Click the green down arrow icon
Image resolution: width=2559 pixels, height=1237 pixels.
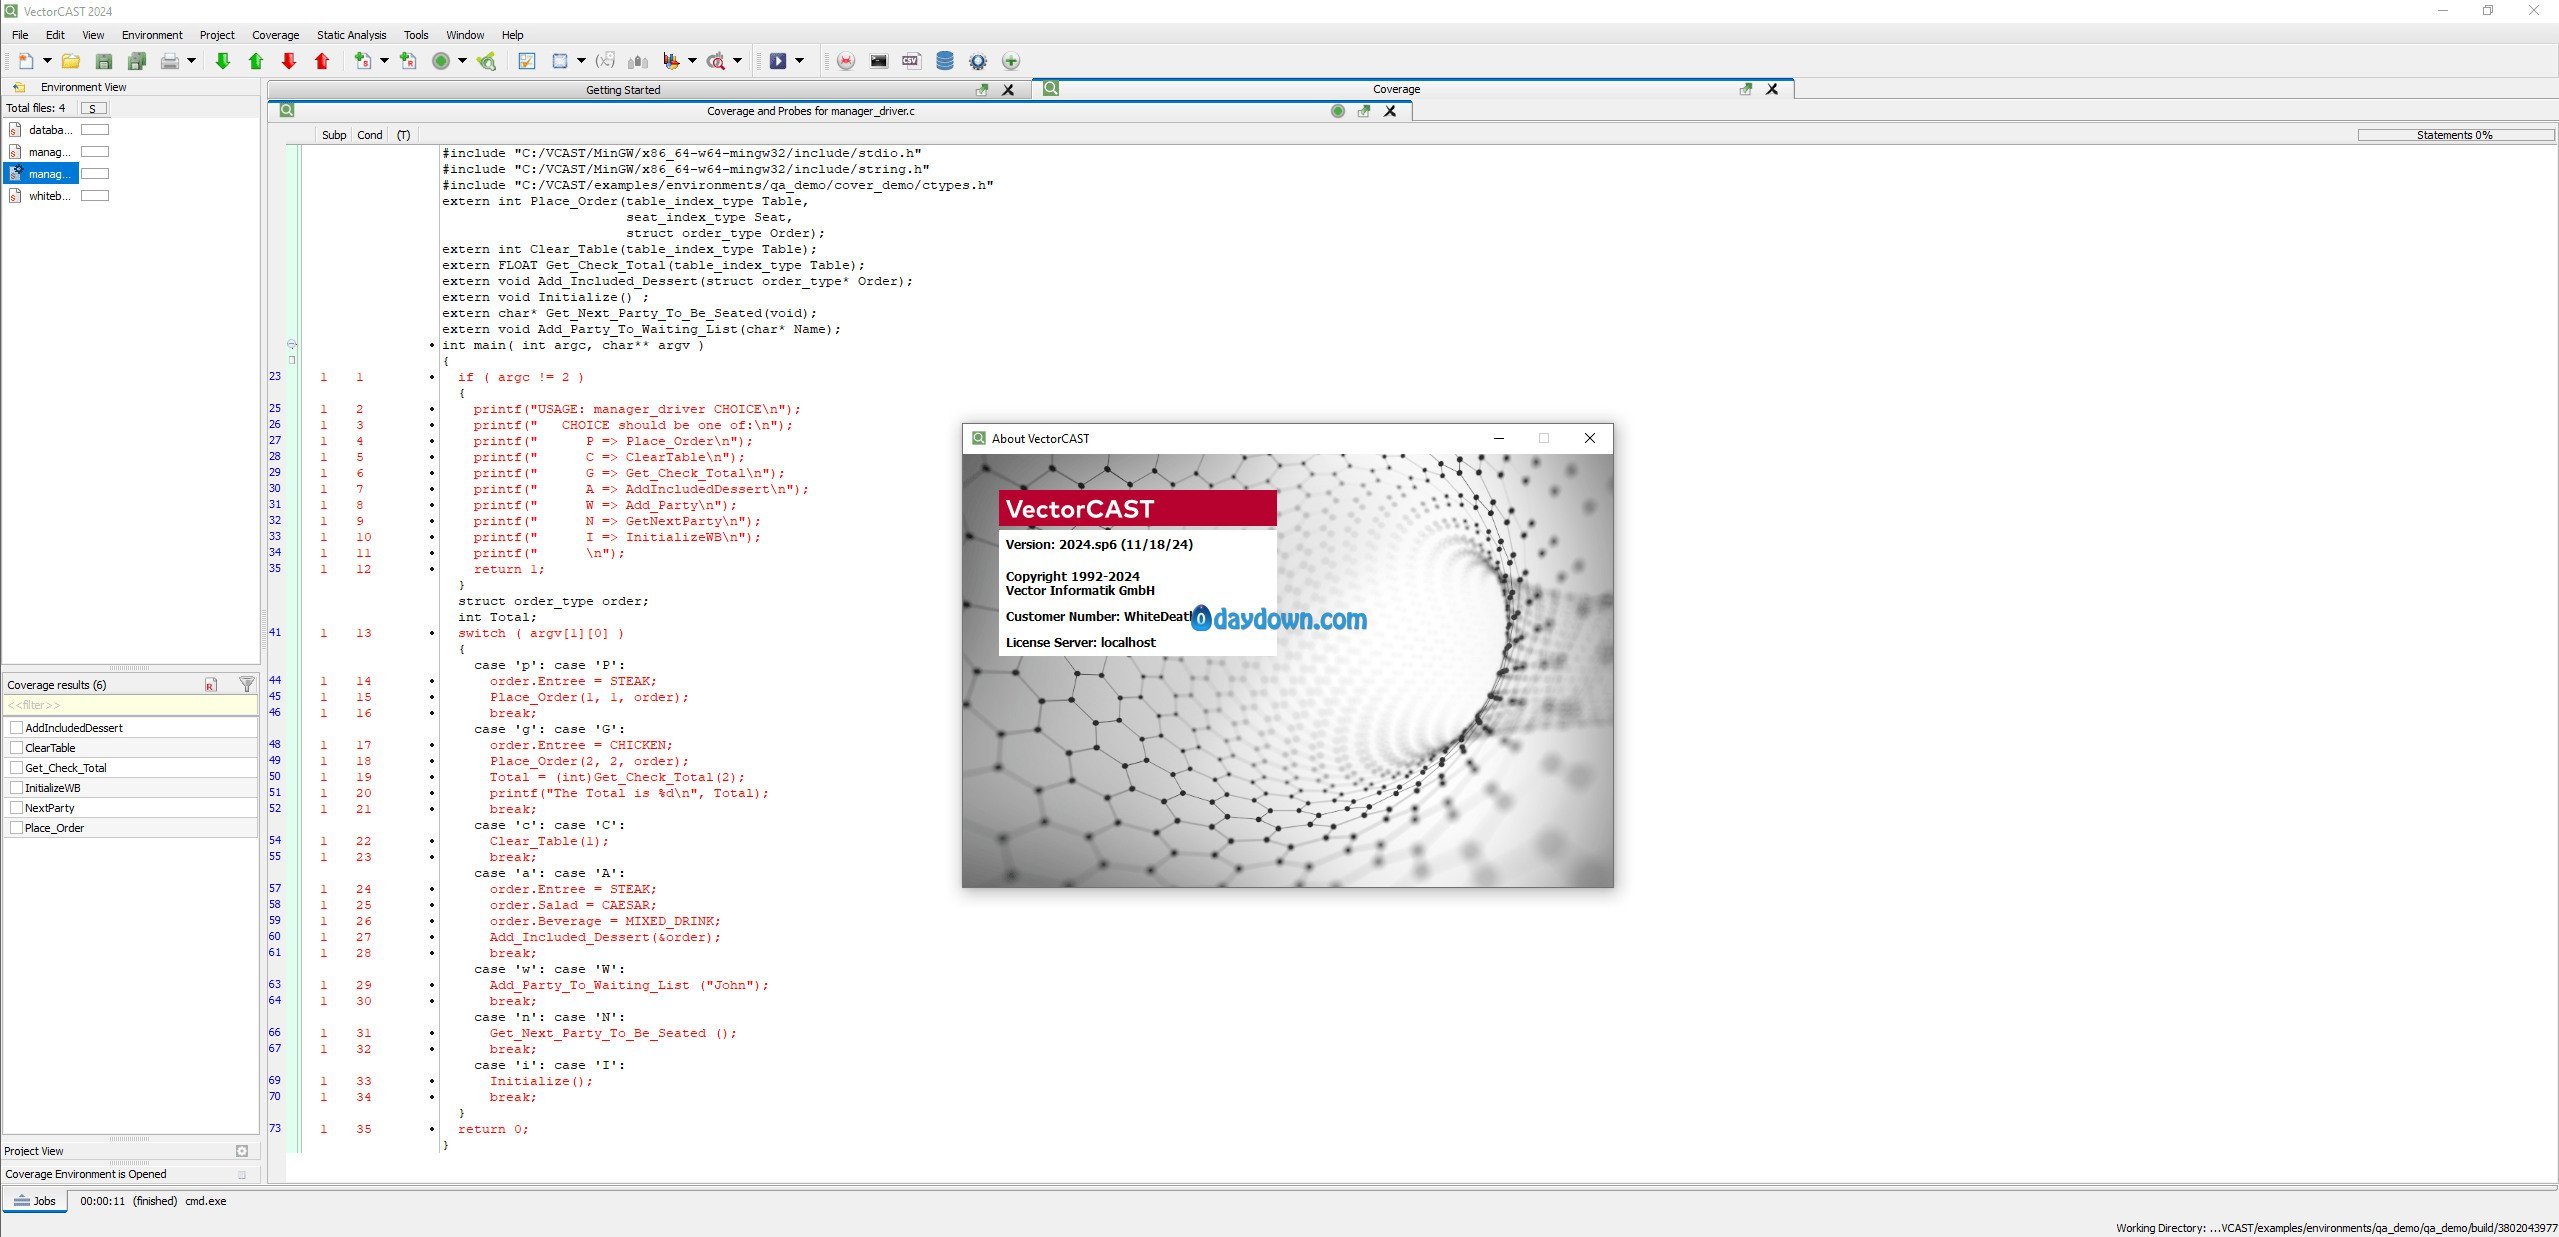(222, 61)
